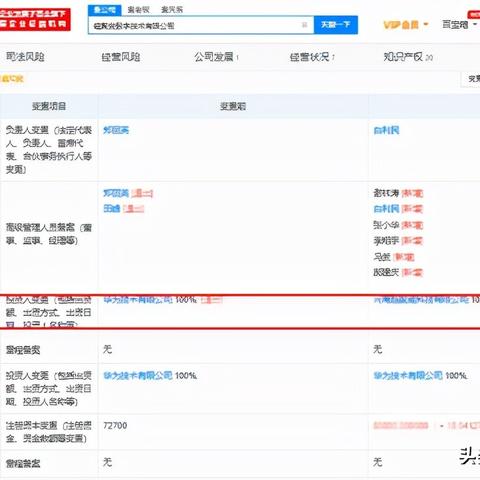
Task: Click the 负责人变更 row label
Action: 49,150
